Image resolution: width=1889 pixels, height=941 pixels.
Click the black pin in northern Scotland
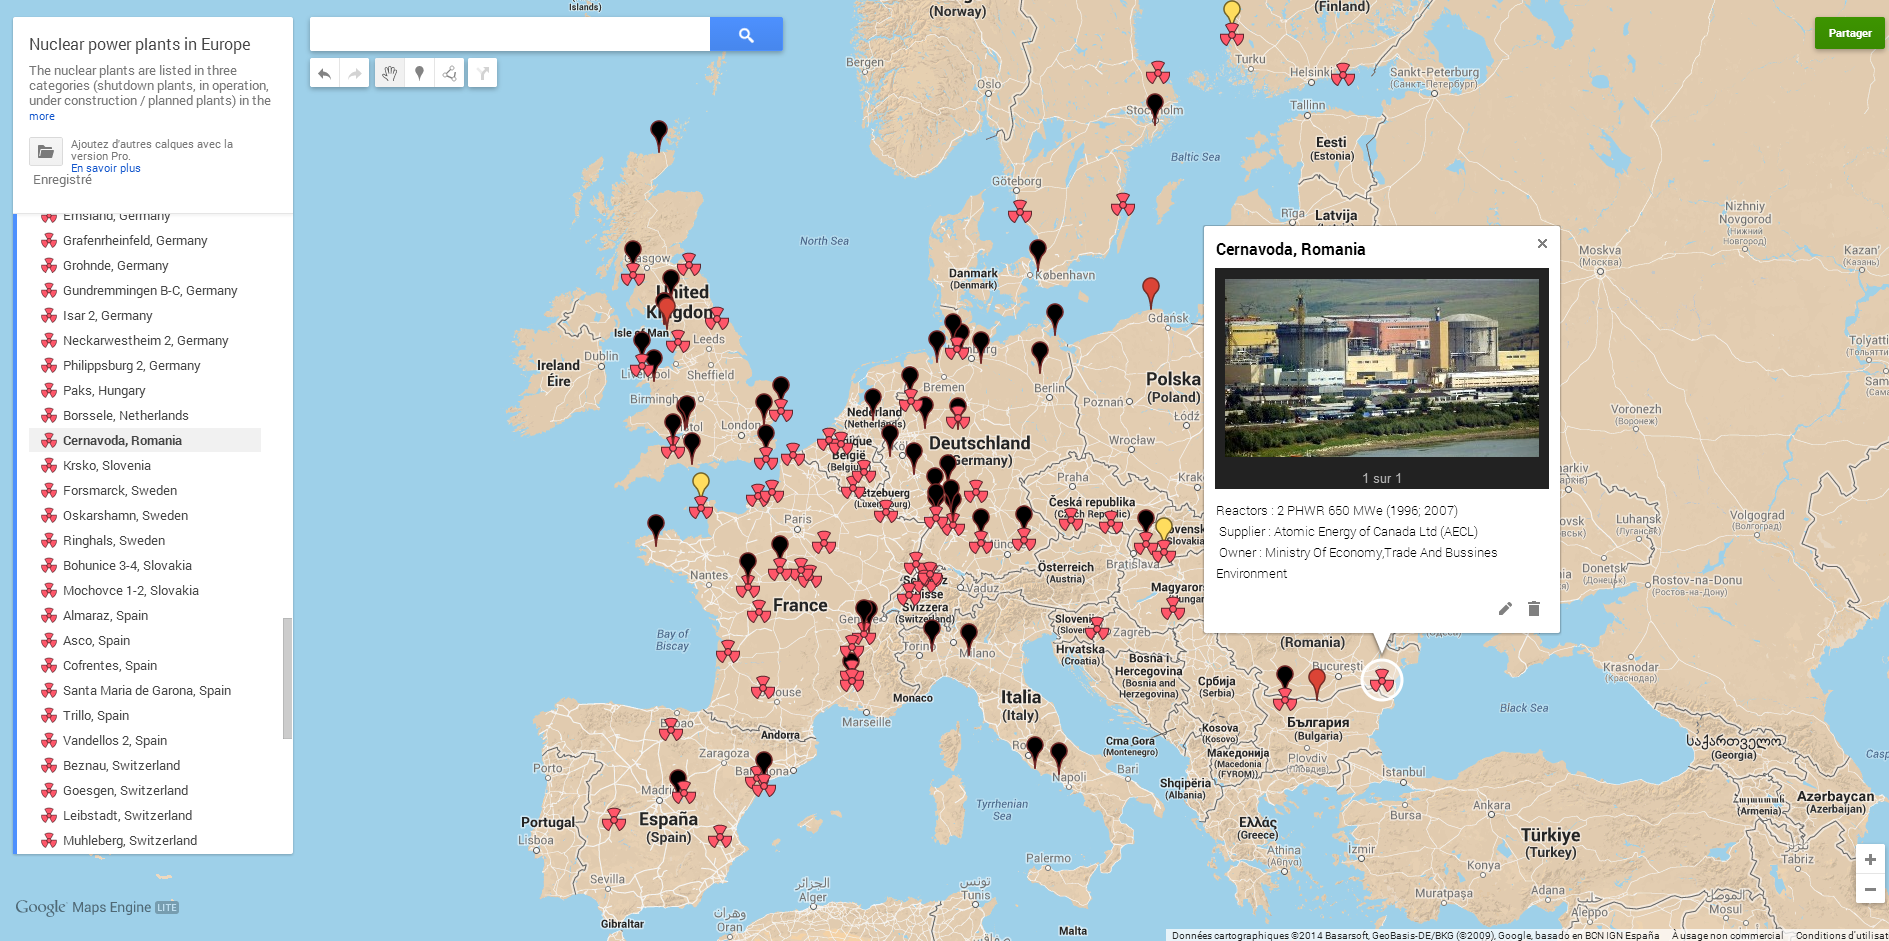tap(659, 135)
